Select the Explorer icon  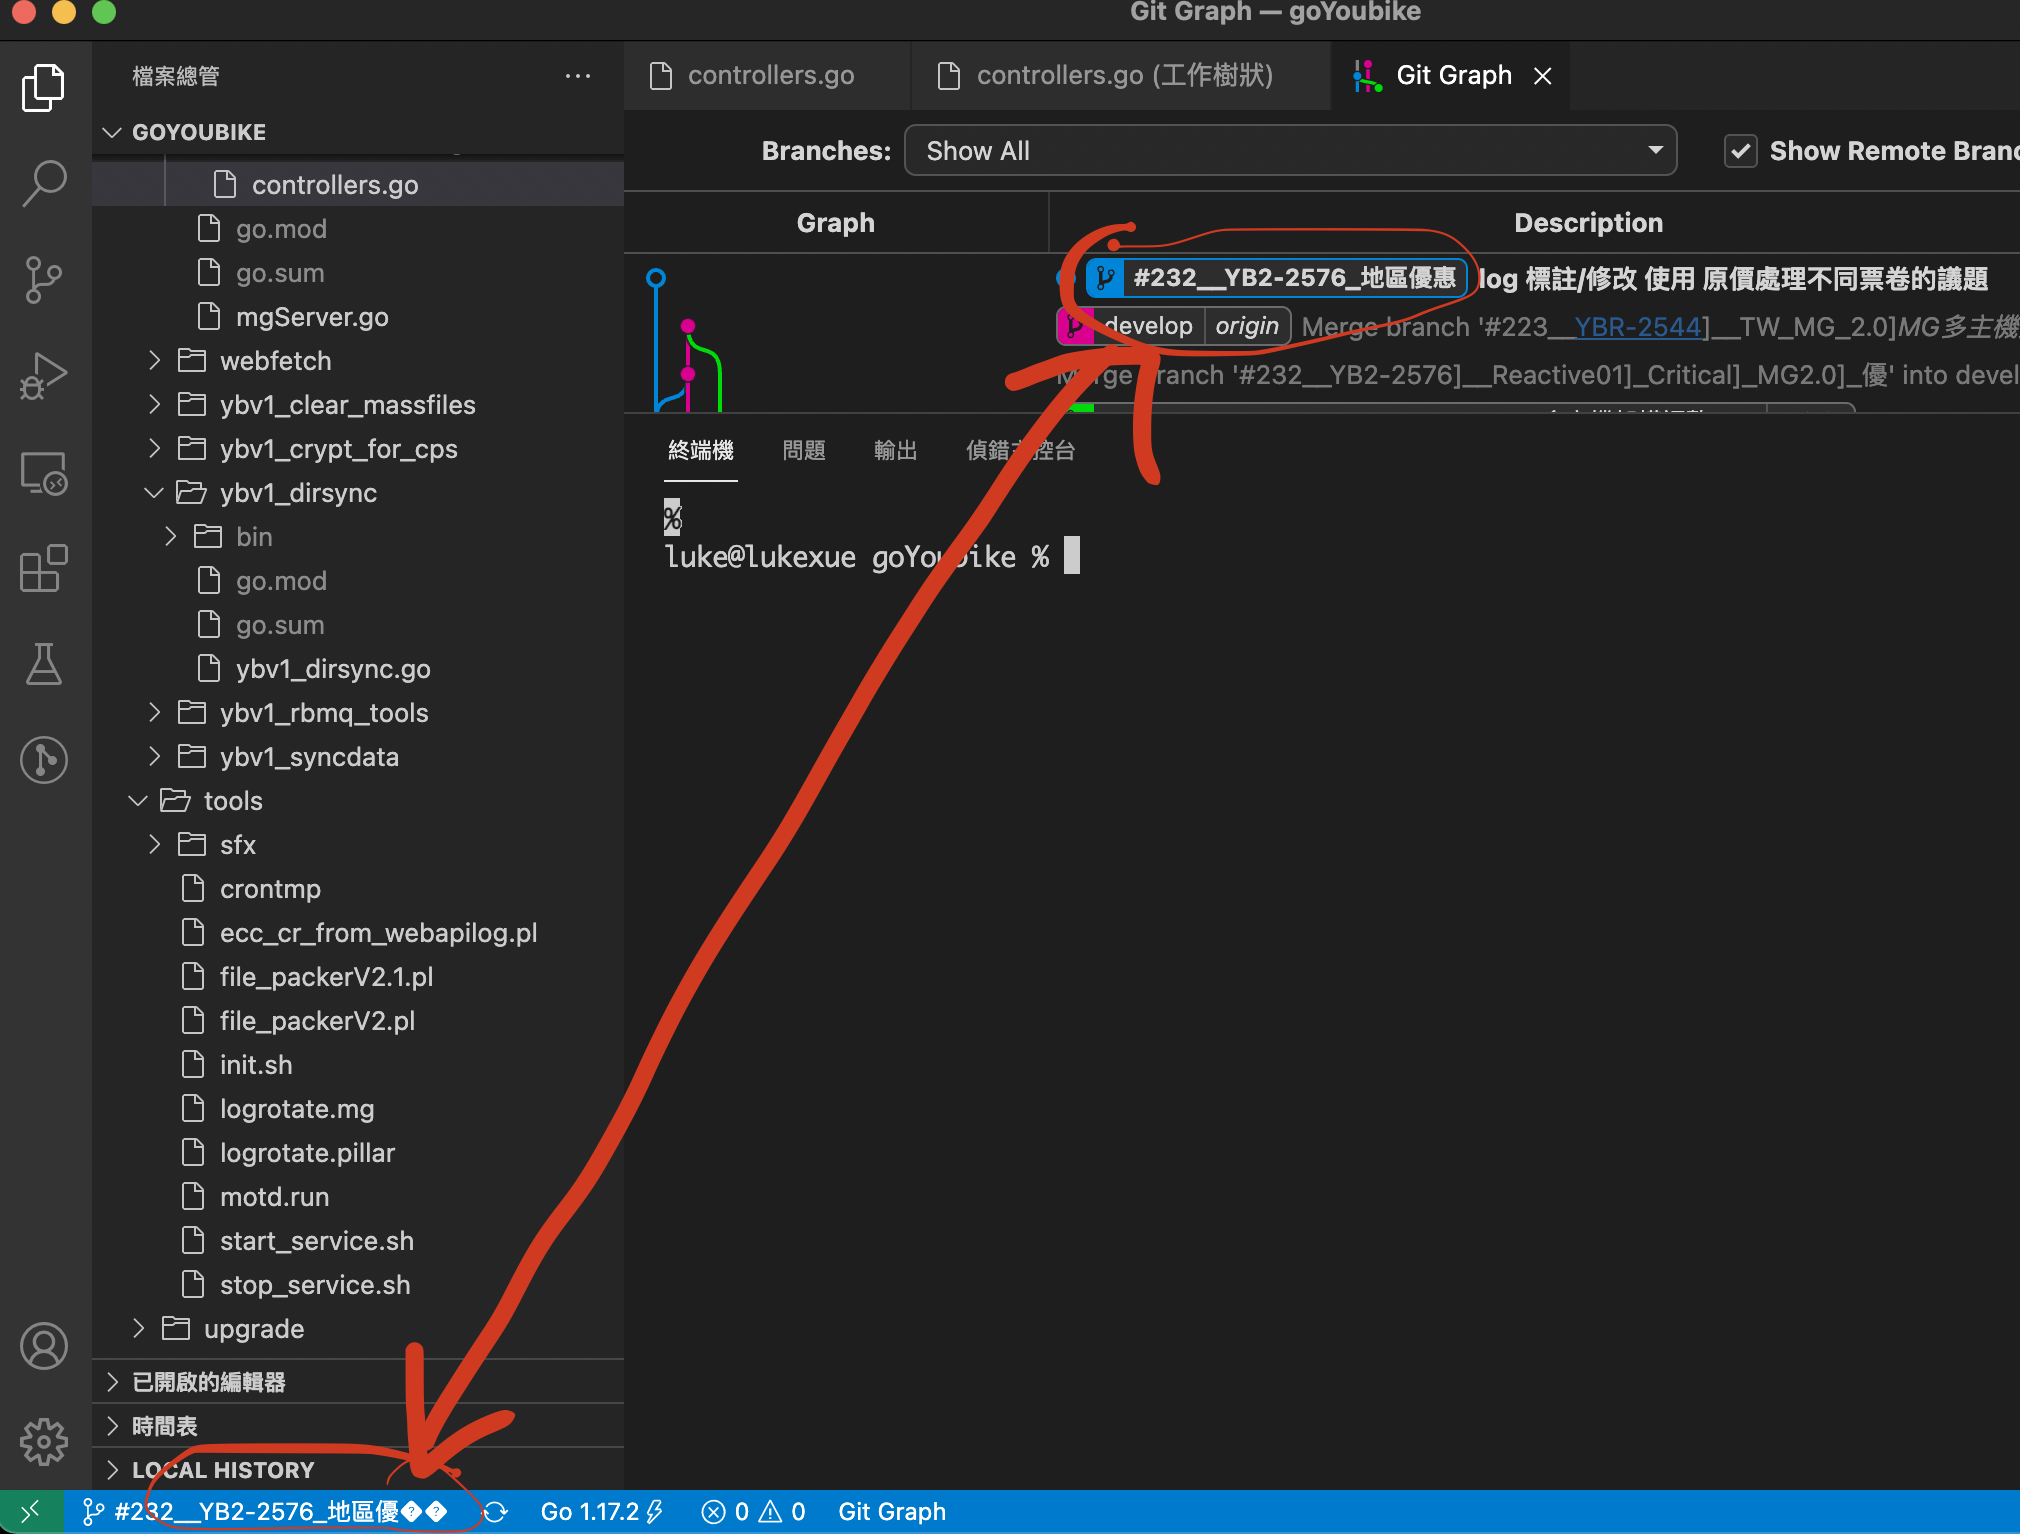44,87
